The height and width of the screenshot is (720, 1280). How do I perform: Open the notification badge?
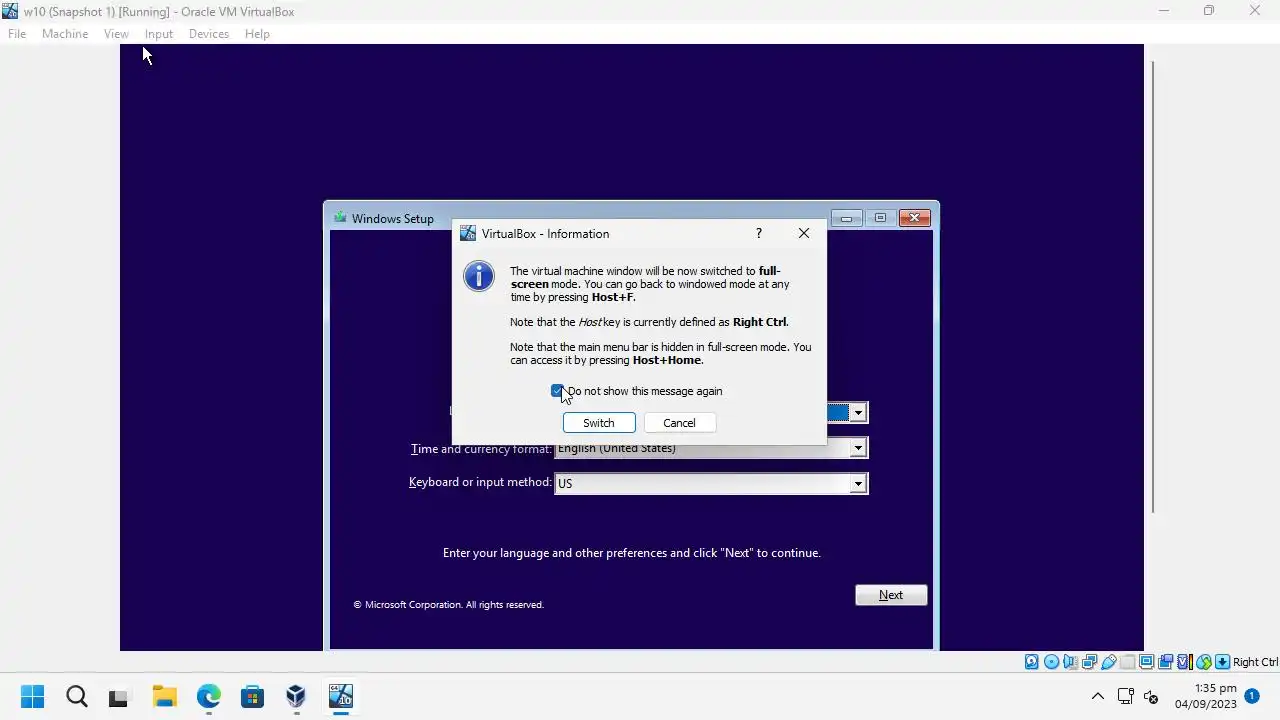pyautogui.click(x=1251, y=695)
